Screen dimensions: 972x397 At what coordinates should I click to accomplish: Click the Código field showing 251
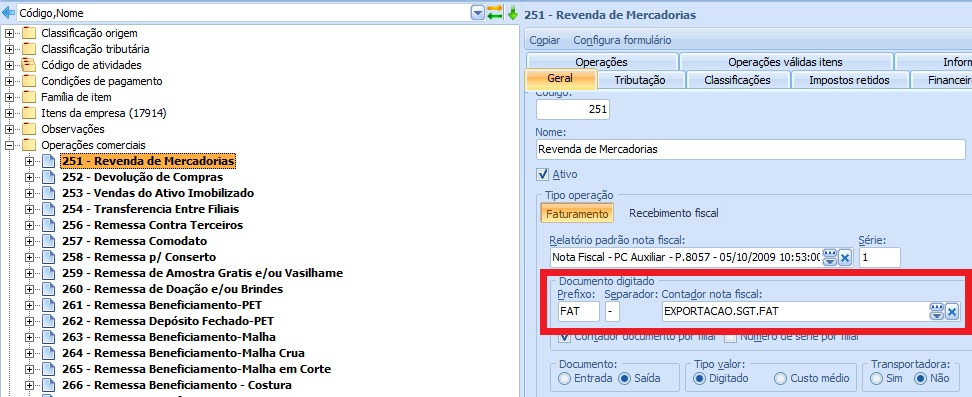point(573,109)
